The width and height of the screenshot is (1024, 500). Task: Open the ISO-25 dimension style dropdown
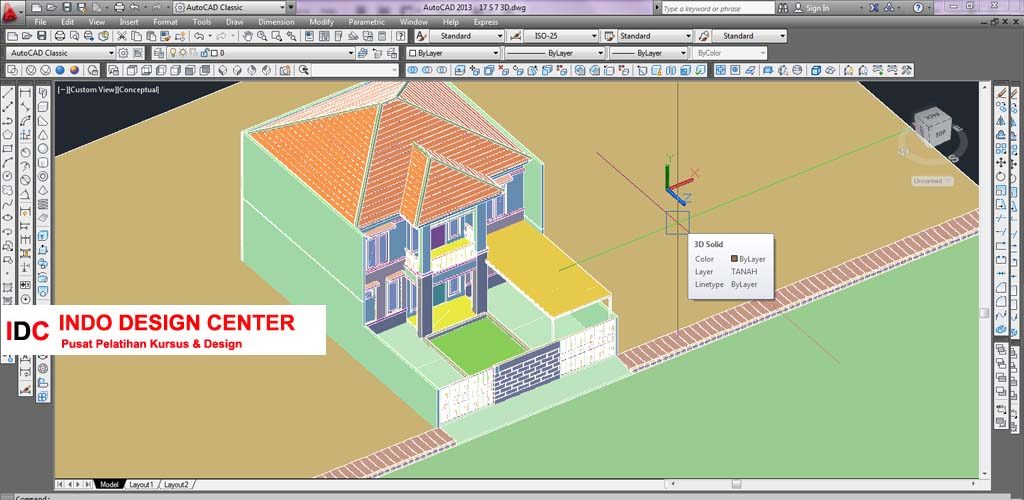pyautogui.click(x=594, y=36)
